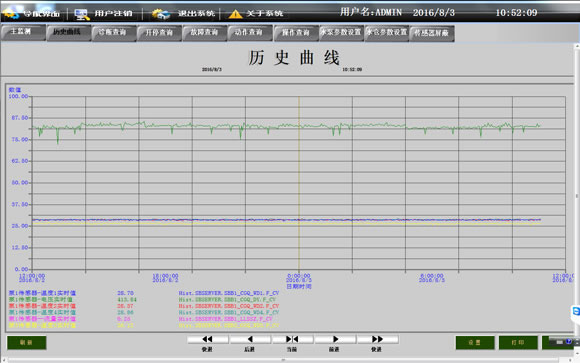580x363 pixels.
Task: Click the single right arrow step-forward button
Action: pyautogui.click(x=335, y=339)
